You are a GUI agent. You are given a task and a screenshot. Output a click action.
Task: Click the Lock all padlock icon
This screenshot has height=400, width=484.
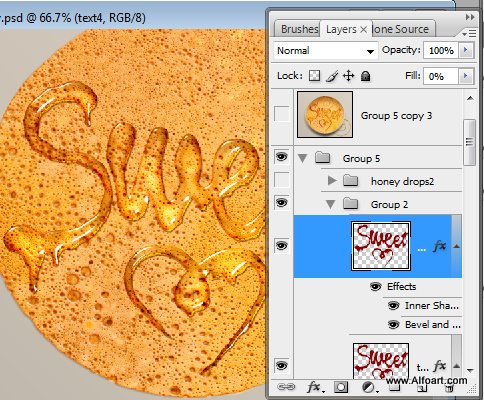click(366, 76)
